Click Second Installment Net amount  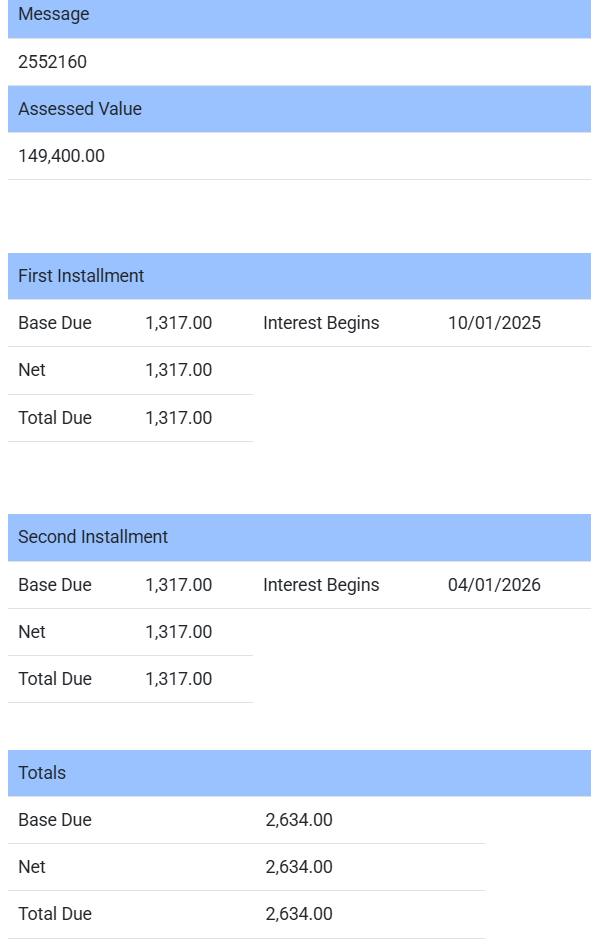point(179,632)
